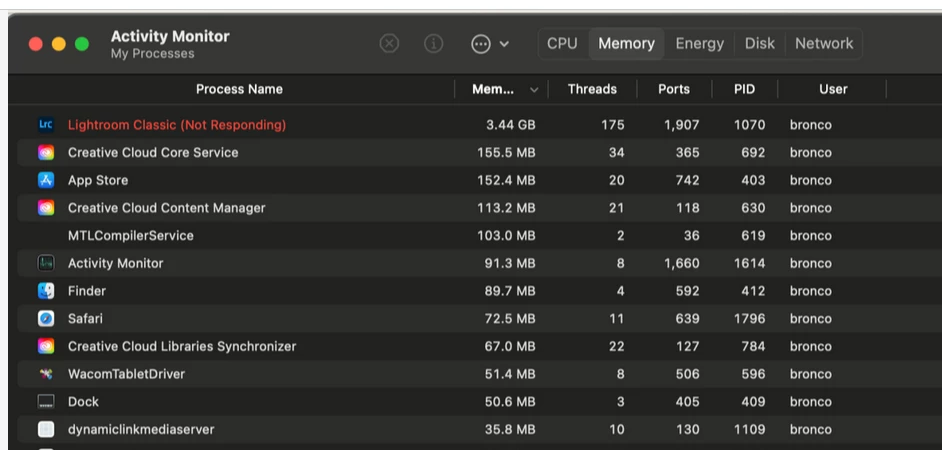The height and width of the screenshot is (450, 942).
Task: Click the 50.6 MB memory value
Action: tap(510, 401)
